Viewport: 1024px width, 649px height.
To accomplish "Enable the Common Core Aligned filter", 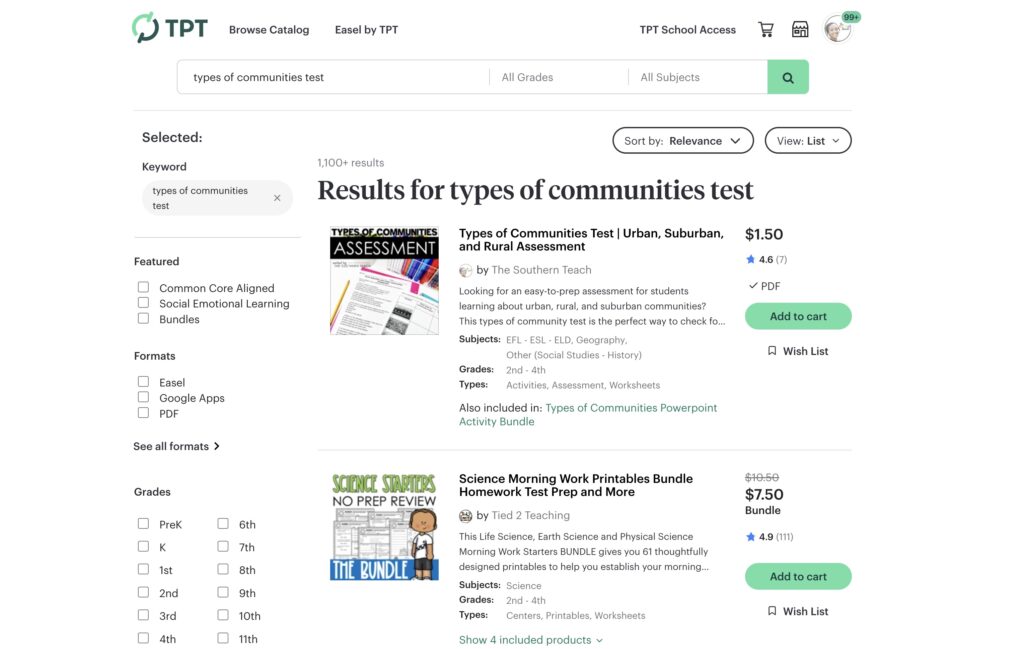I will pos(144,286).
